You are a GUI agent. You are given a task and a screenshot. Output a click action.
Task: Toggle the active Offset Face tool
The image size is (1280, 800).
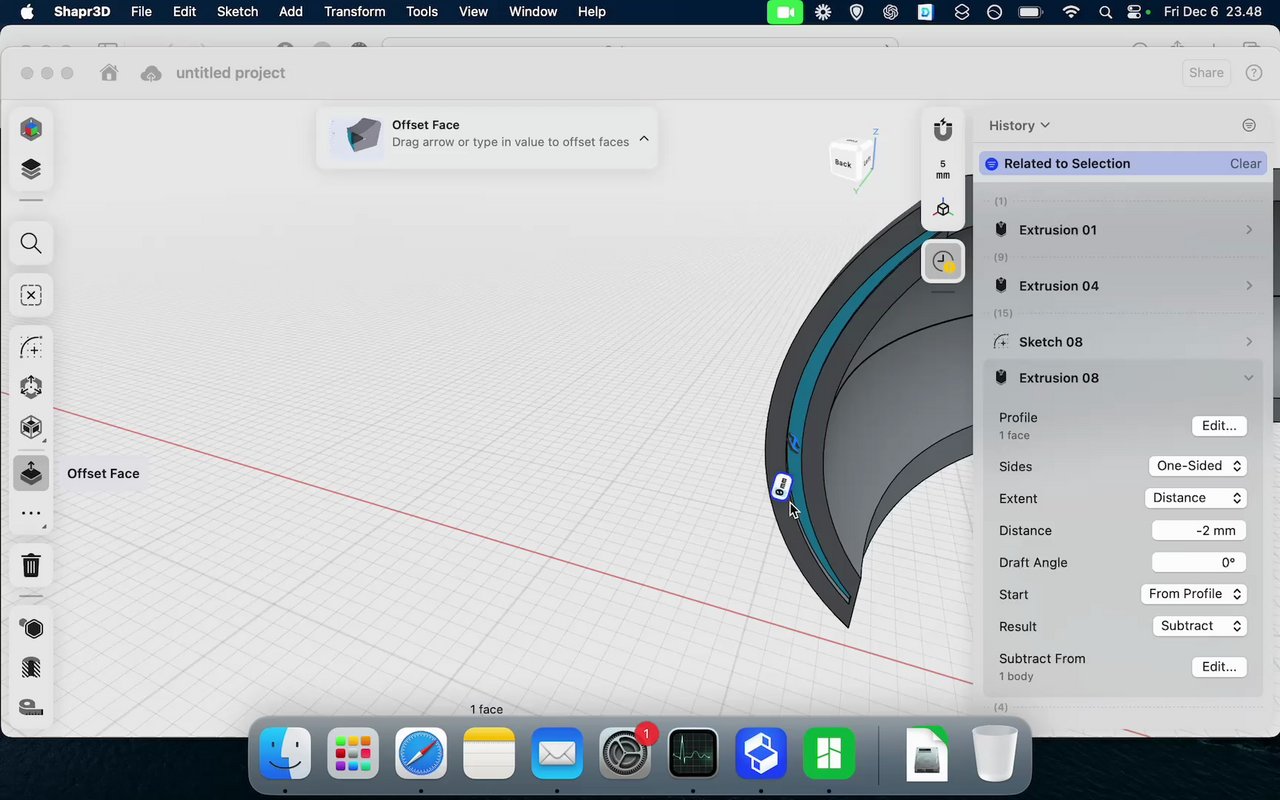coord(31,473)
